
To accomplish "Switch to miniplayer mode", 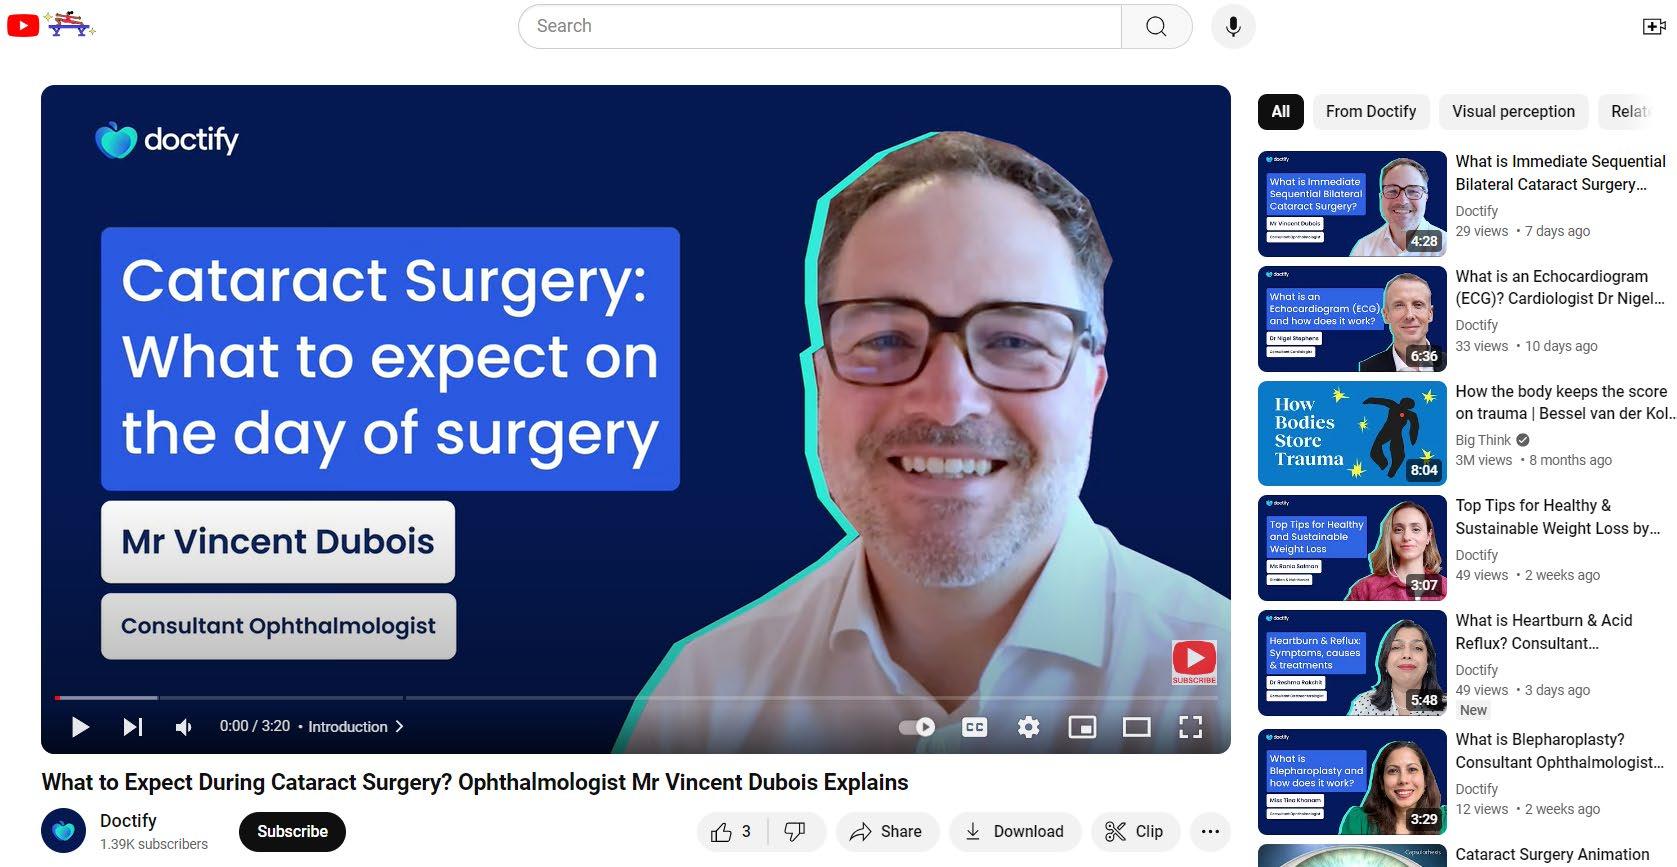I will [1082, 727].
